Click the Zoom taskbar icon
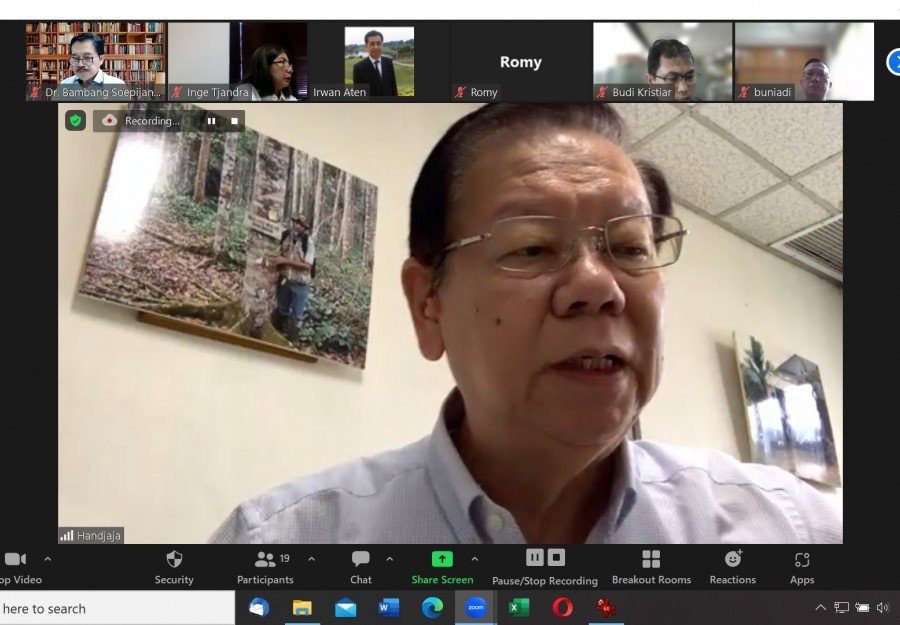This screenshot has height=625, width=900. (475, 607)
